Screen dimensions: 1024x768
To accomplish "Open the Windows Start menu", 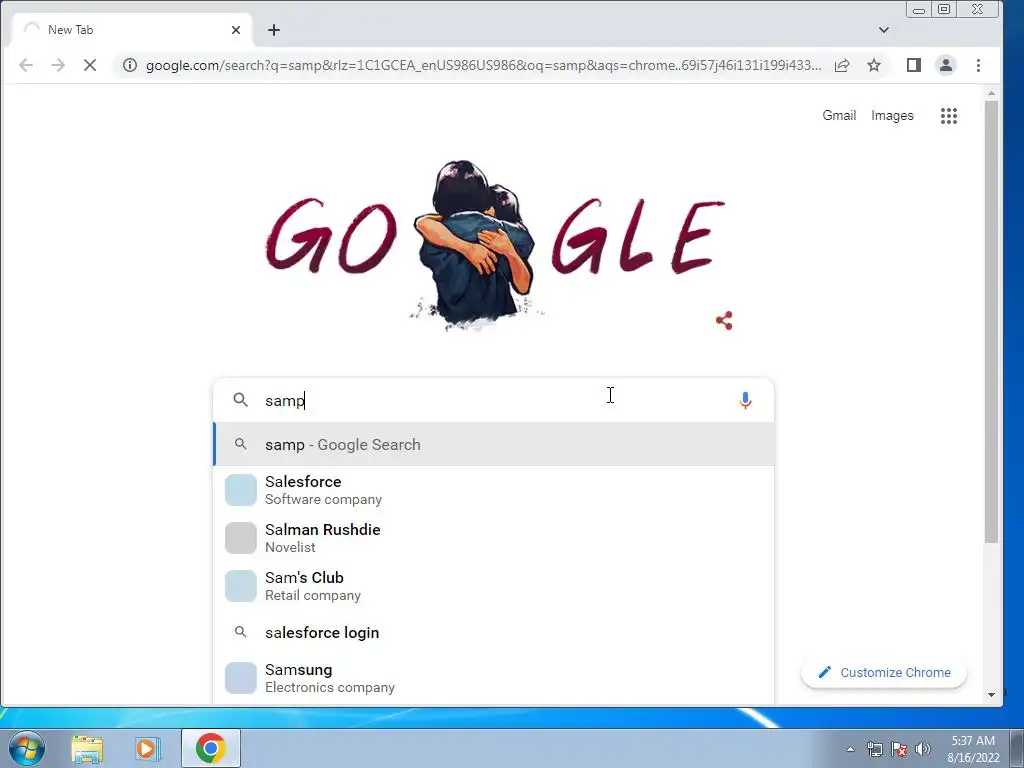I will coord(27,748).
